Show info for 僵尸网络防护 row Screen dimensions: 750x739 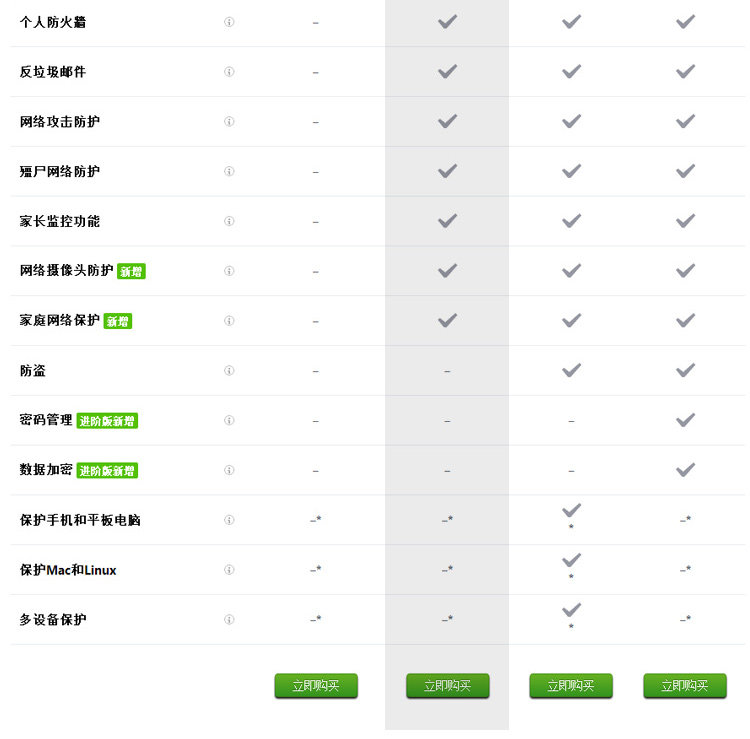[x=229, y=172]
